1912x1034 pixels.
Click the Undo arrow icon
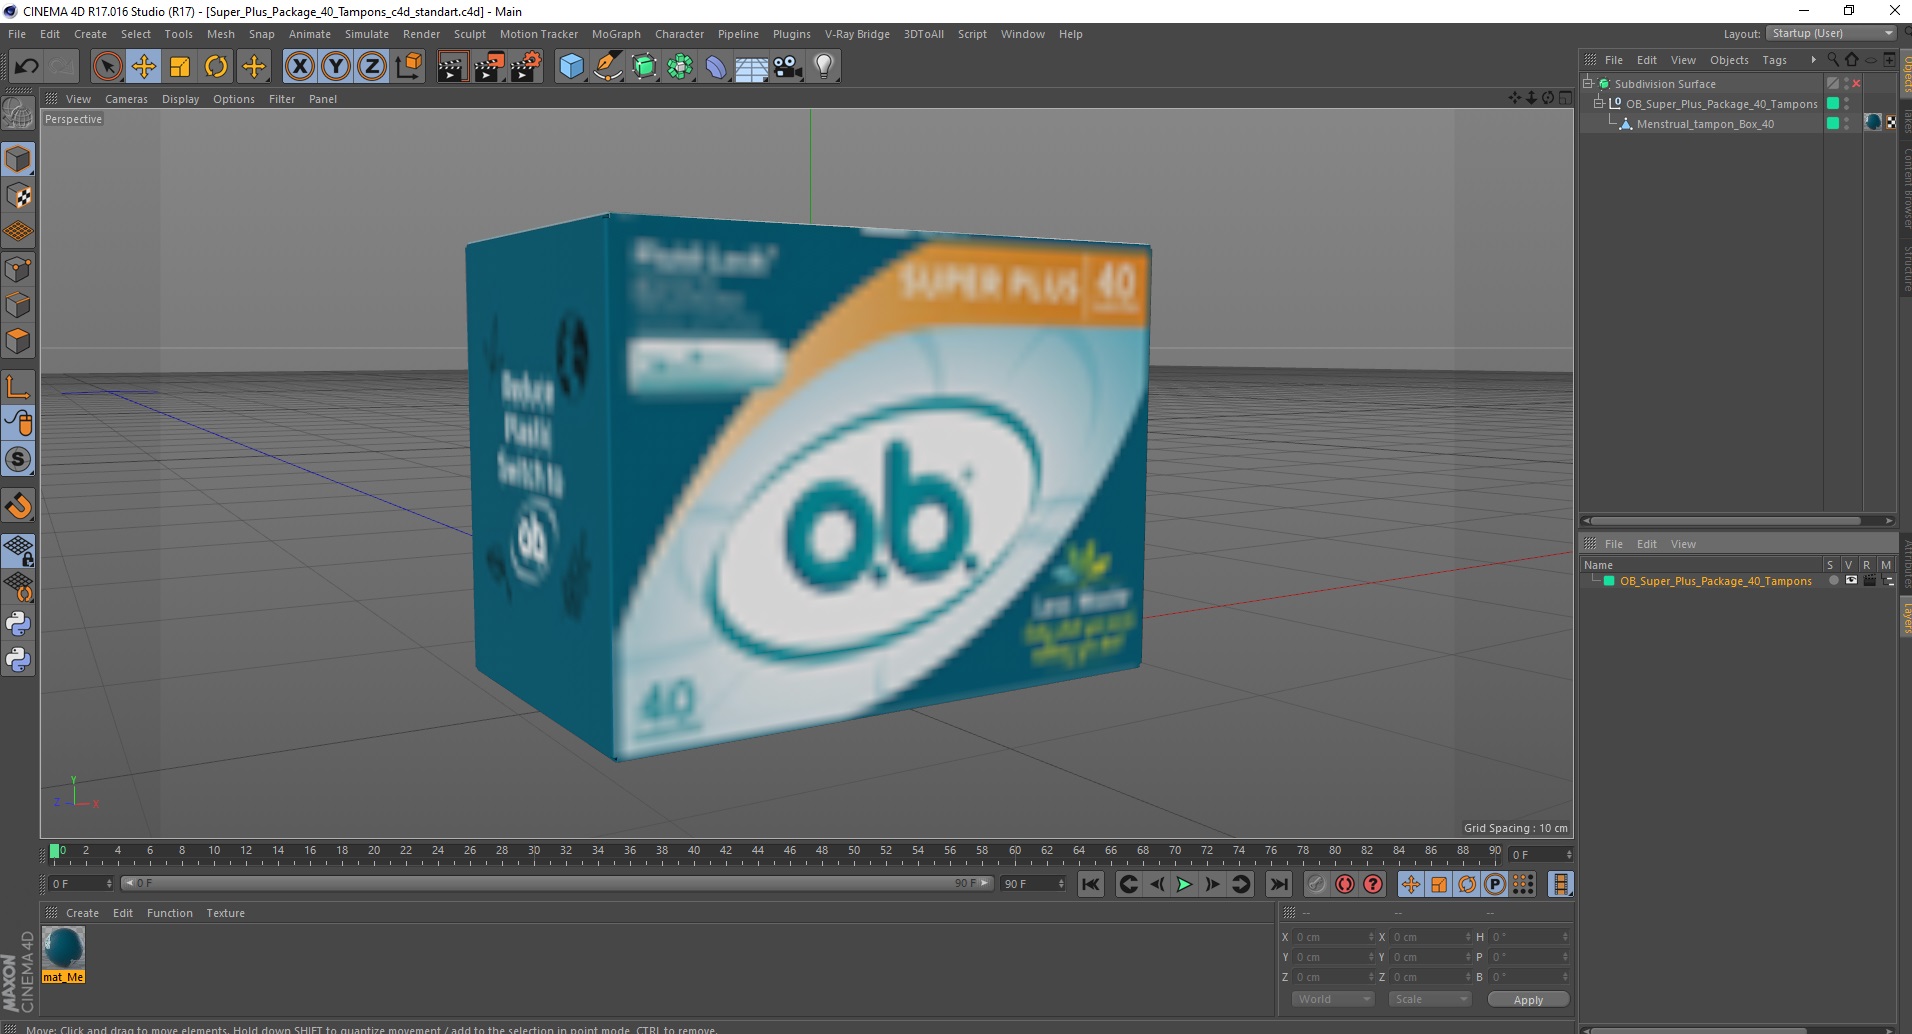(x=26, y=67)
